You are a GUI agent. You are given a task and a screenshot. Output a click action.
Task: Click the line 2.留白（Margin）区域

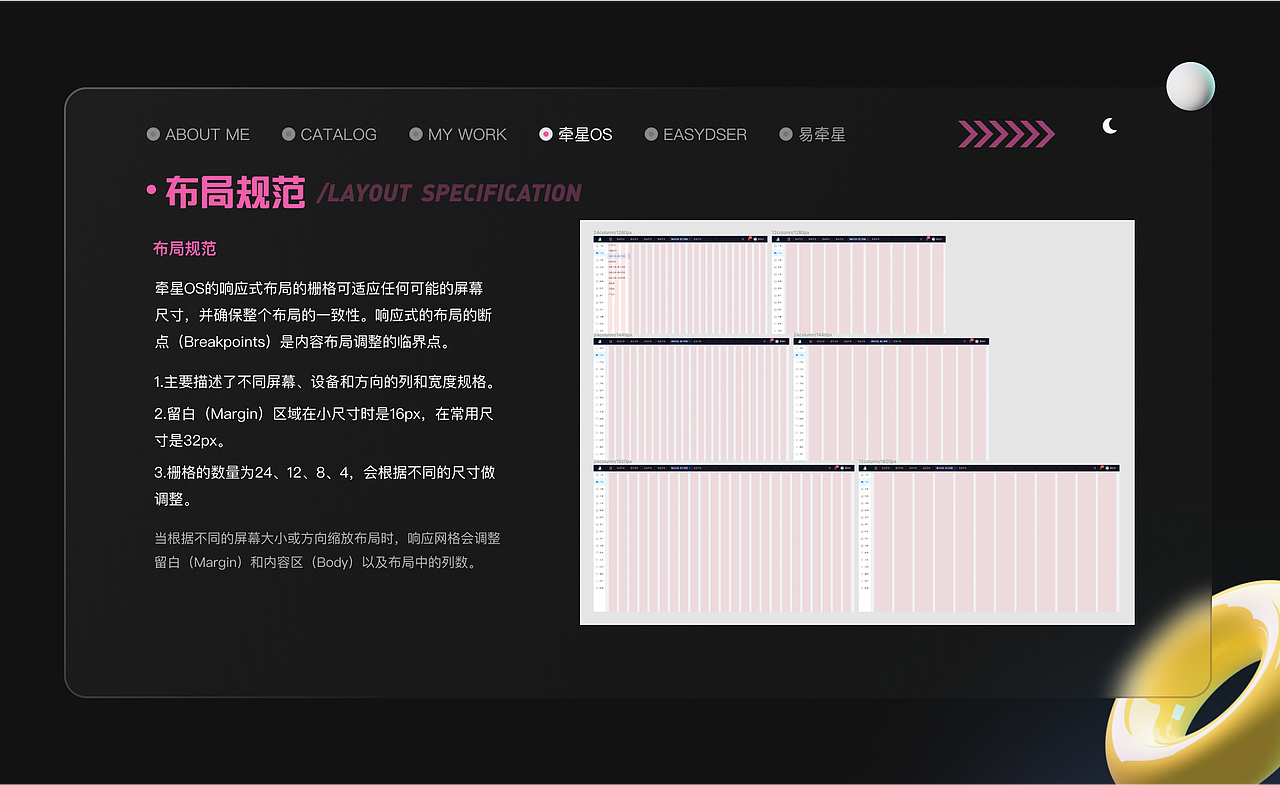coord(324,427)
